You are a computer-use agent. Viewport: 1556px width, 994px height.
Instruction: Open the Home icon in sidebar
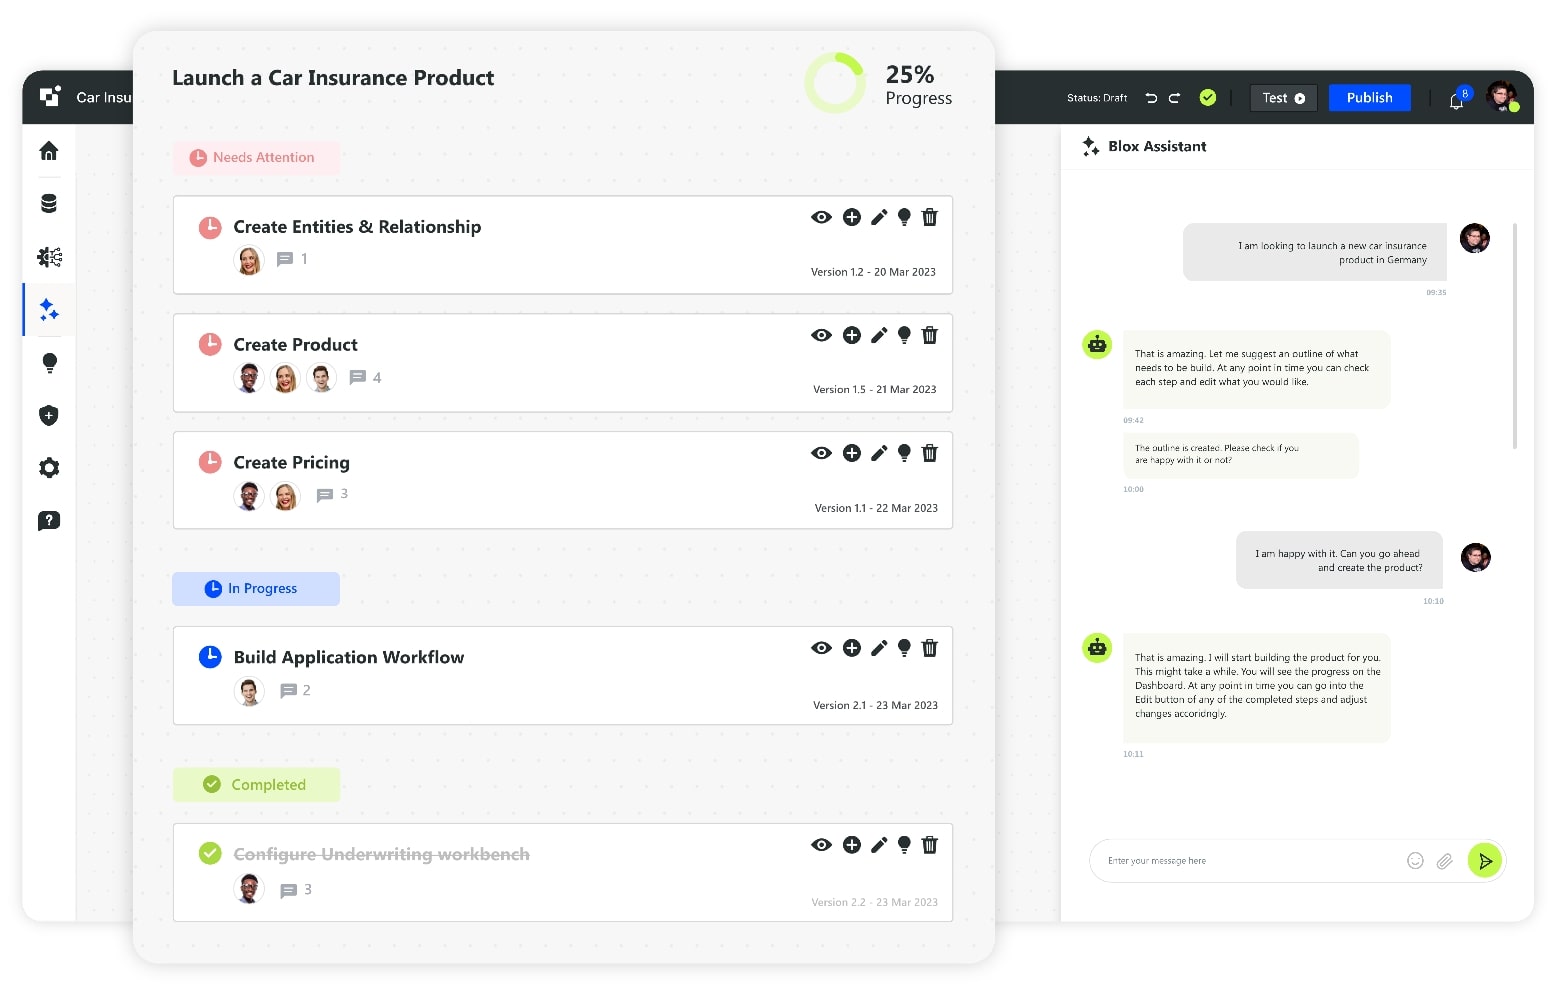(x=48, y=151)
